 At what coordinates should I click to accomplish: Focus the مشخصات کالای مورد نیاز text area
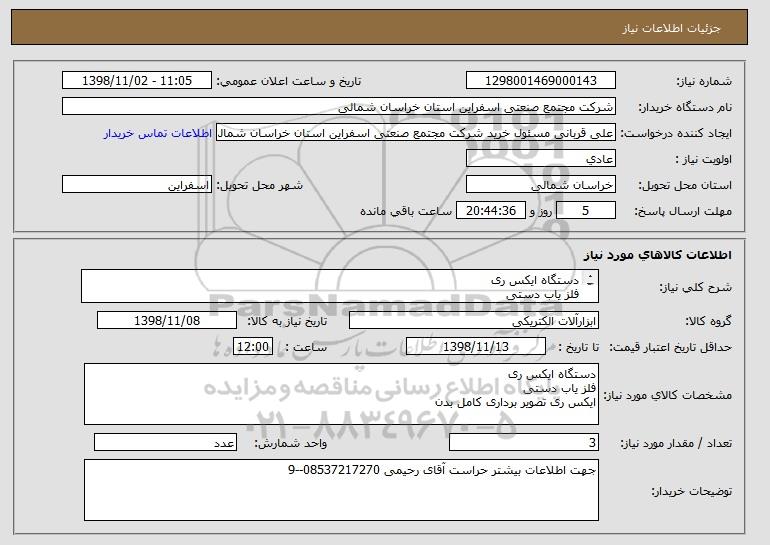point(341,394)
